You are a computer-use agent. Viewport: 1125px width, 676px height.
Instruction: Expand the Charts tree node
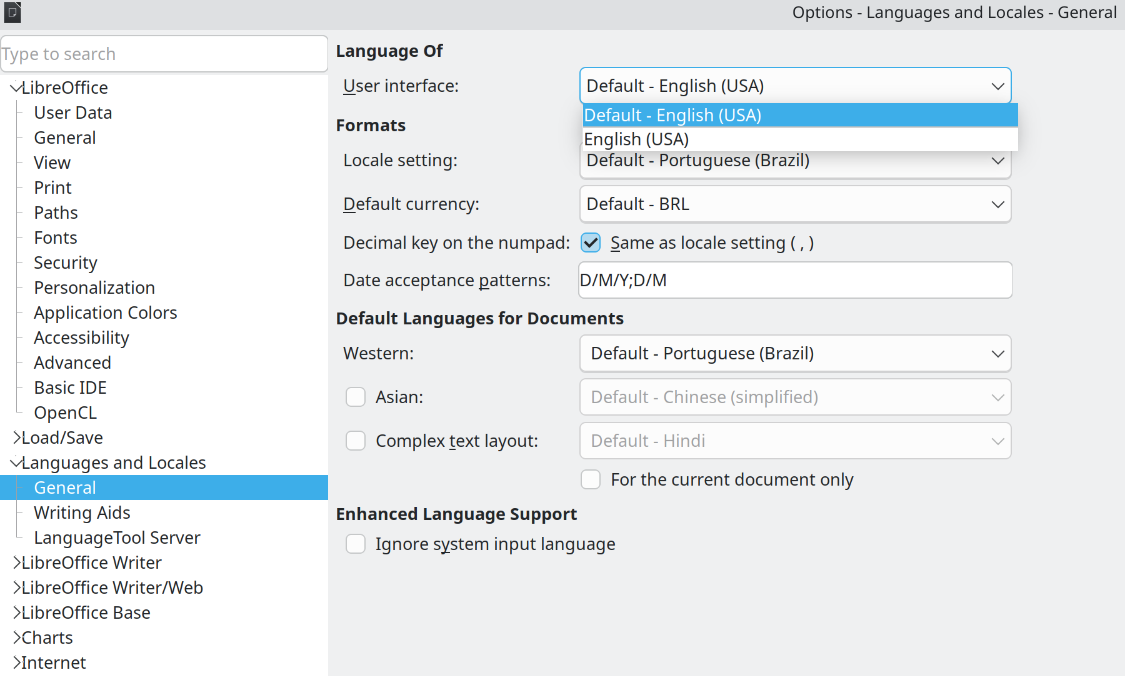click(x=16, y=638)
